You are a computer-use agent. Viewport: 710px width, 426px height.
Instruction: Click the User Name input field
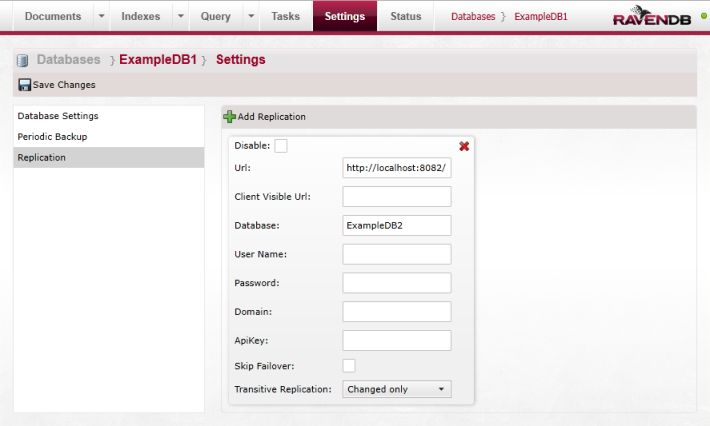397,254
